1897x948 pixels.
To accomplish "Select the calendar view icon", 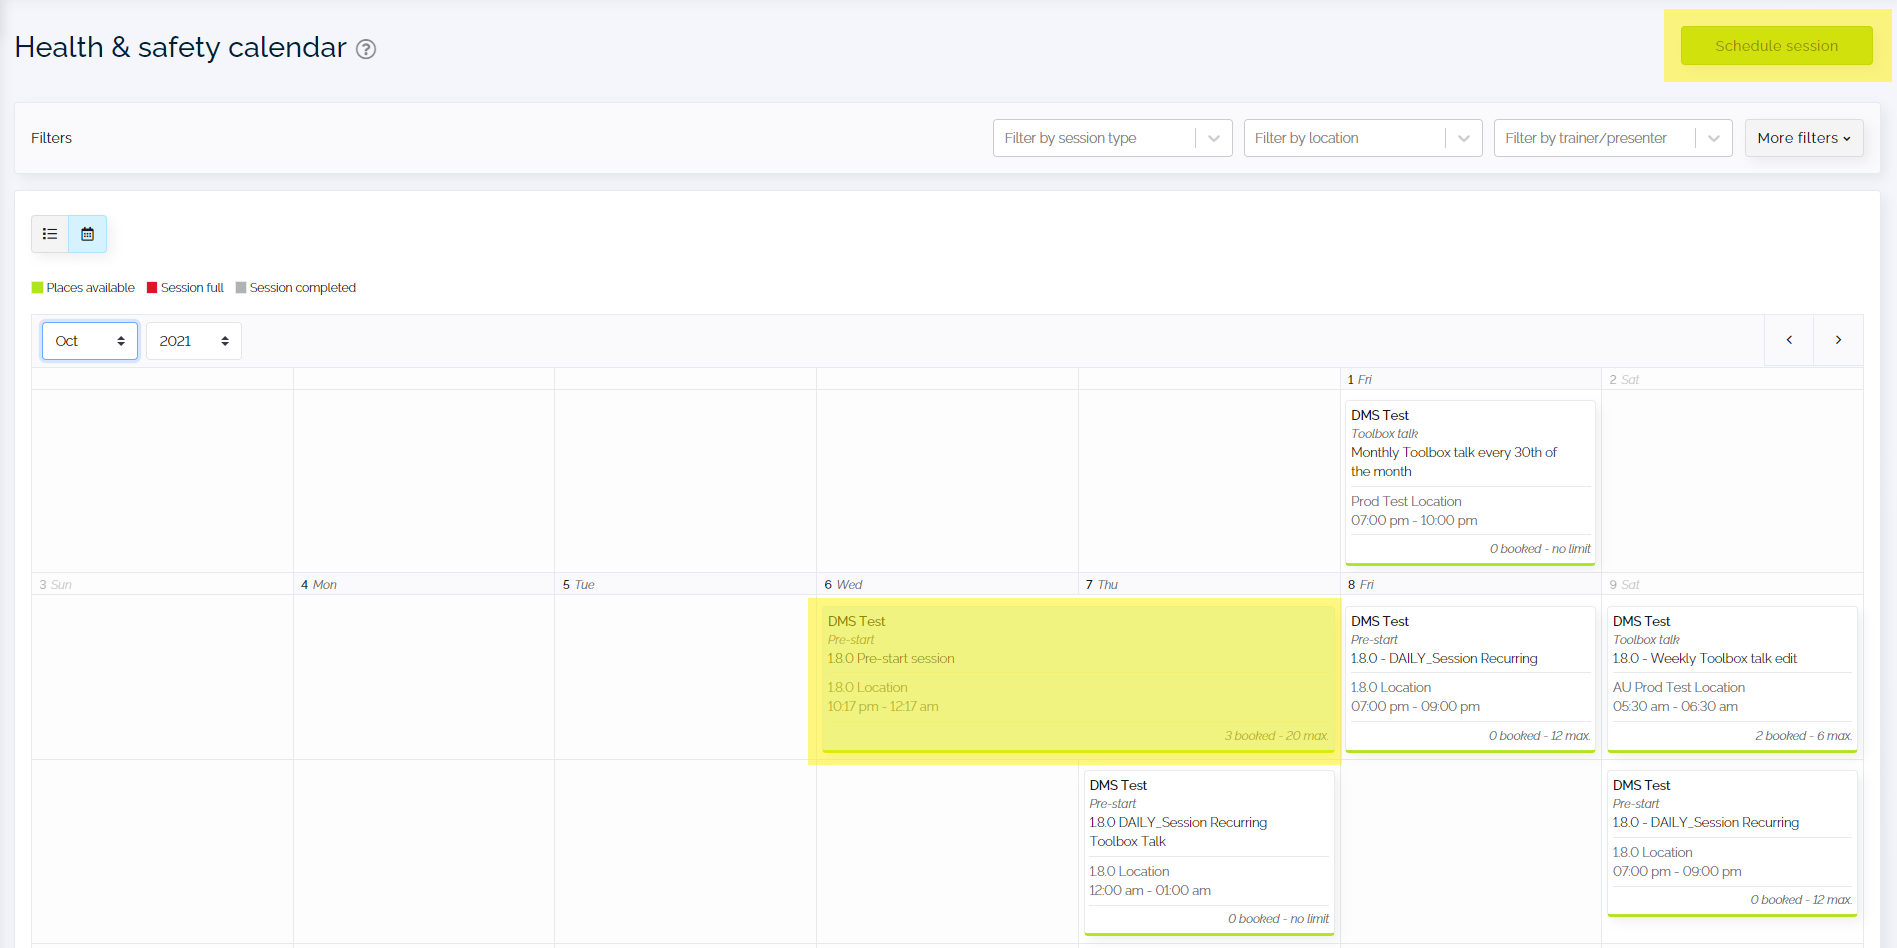I will click(88, 233).
